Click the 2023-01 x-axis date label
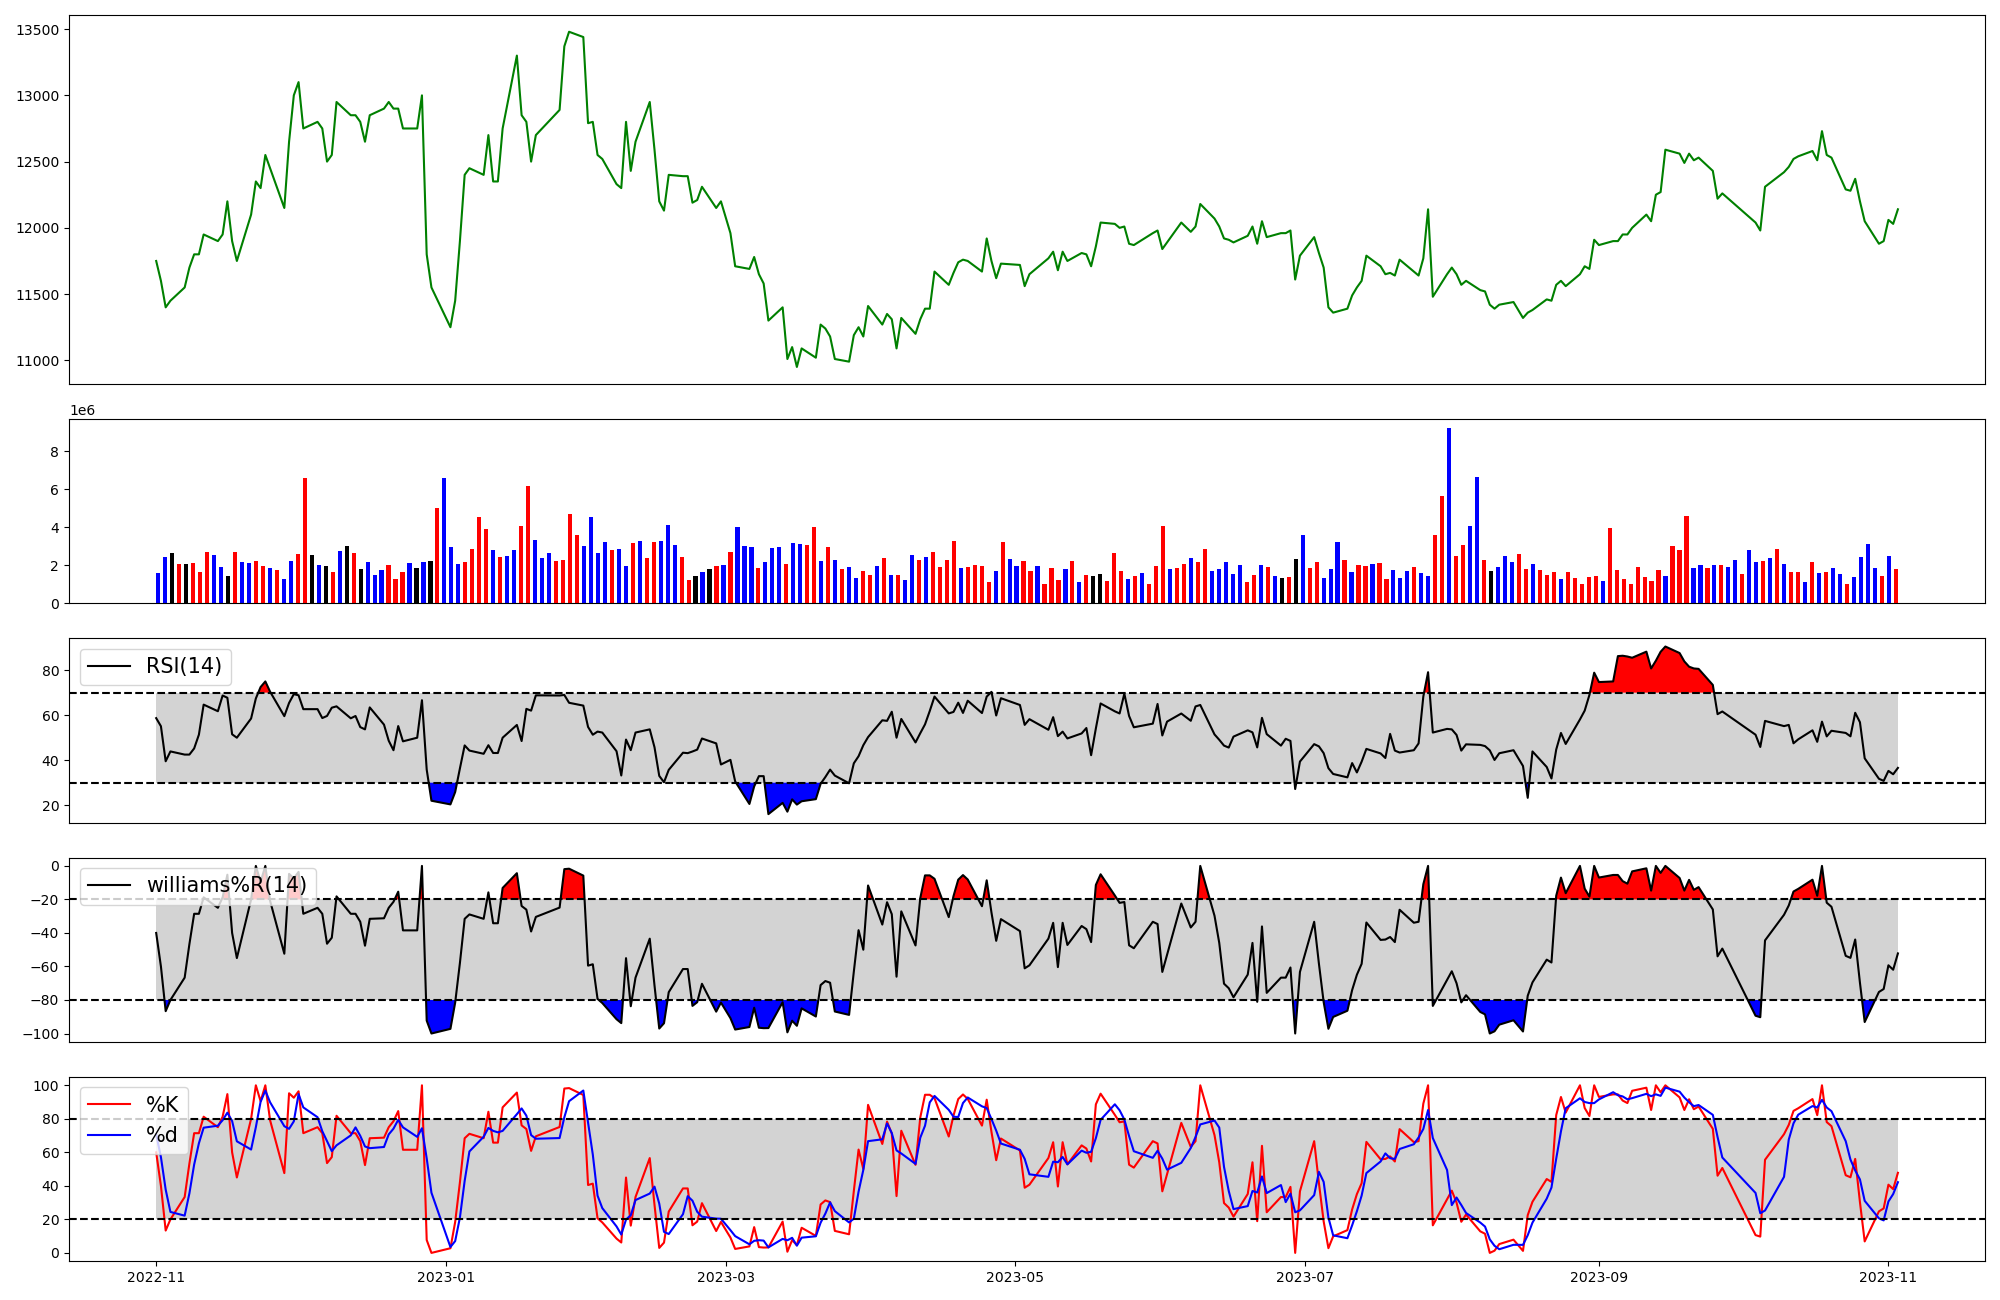This screenshot has height=1300, width=2000. click(446, 1277)
